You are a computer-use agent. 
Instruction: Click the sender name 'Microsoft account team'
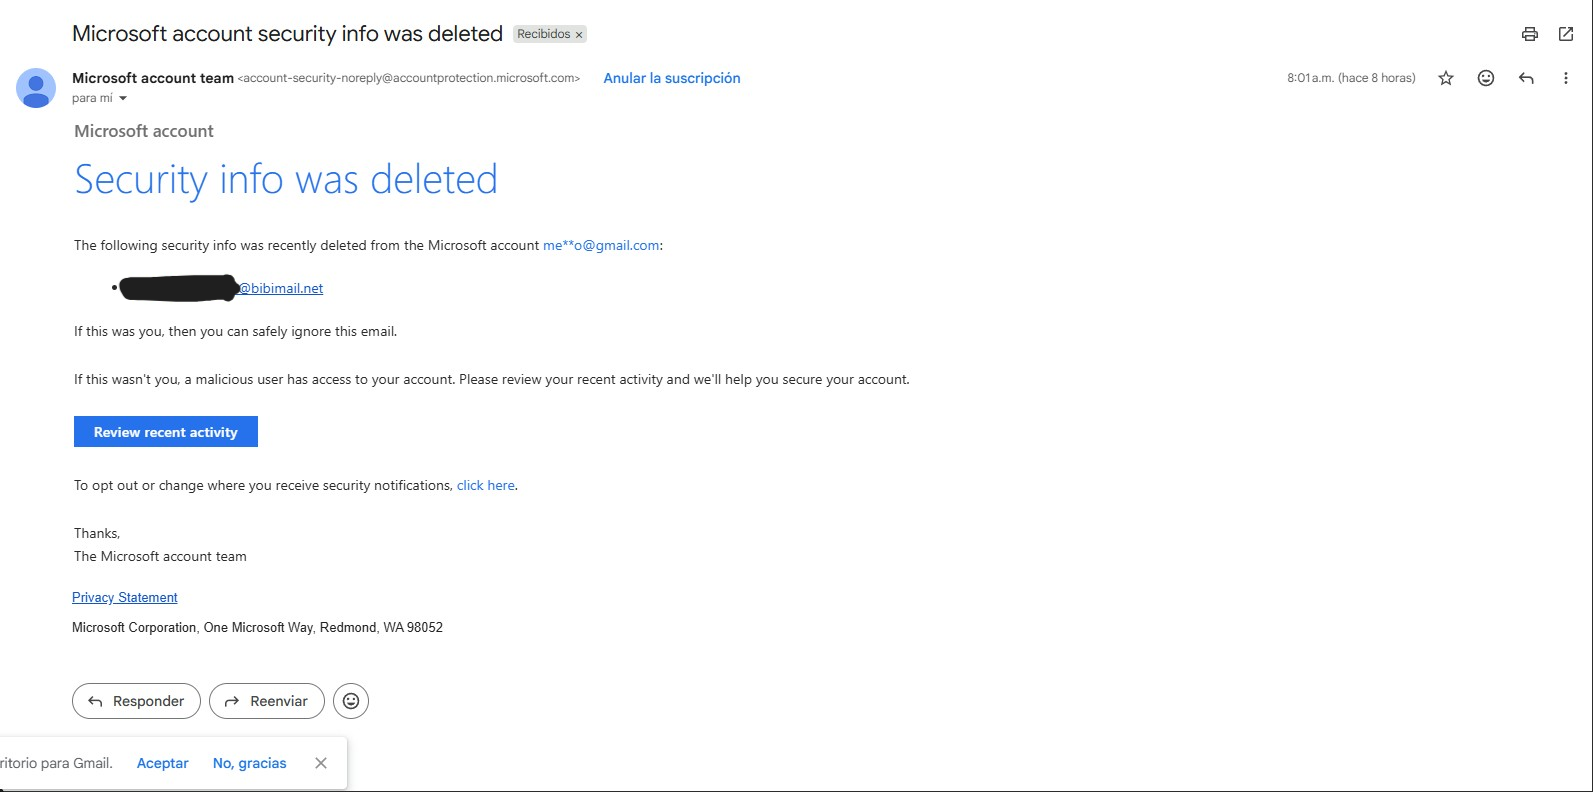[x=153, y=78]
